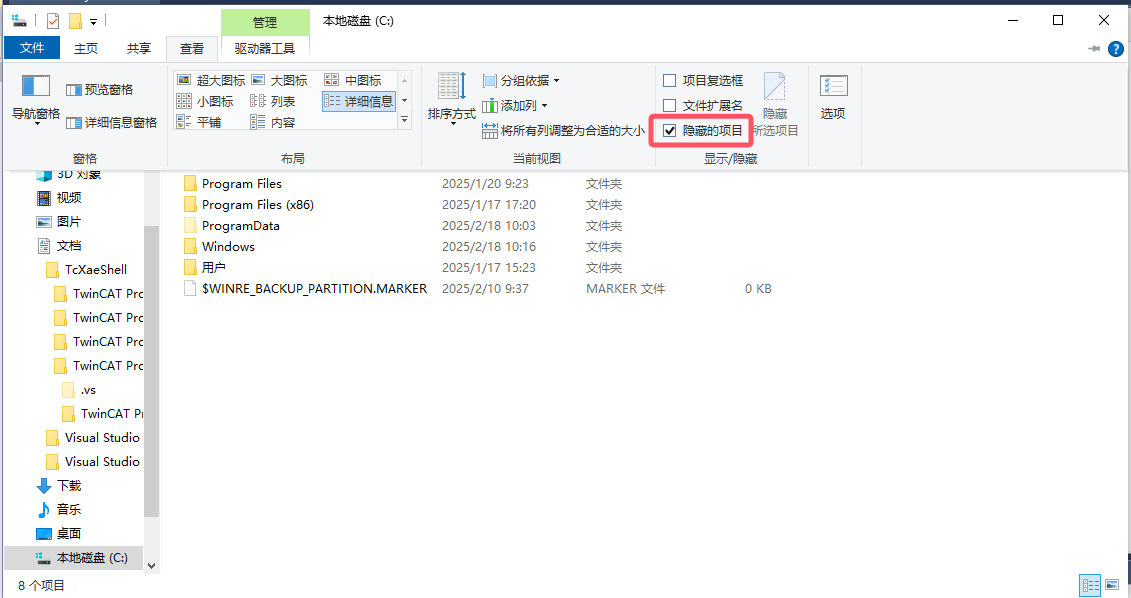1131x598 pixels.
Task: Switch to large icons view in status bar
Action: [1113, 585]
